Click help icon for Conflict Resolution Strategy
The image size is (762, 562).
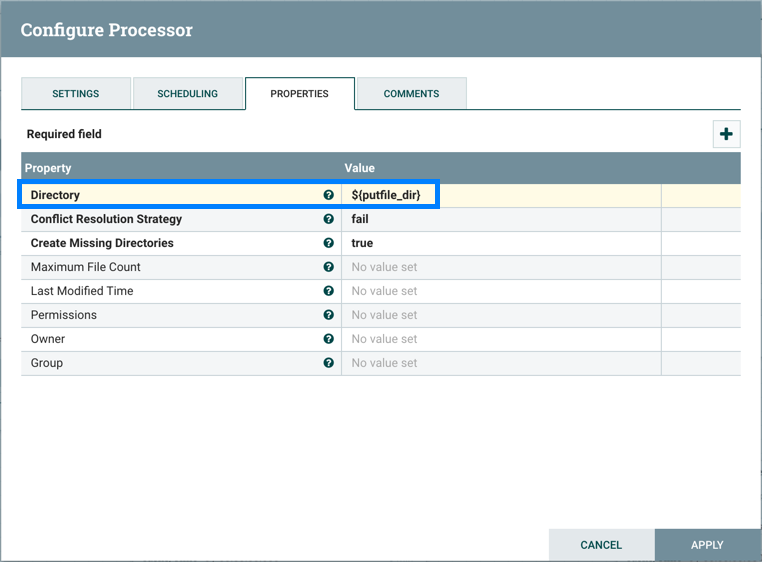tap(328, 219)
